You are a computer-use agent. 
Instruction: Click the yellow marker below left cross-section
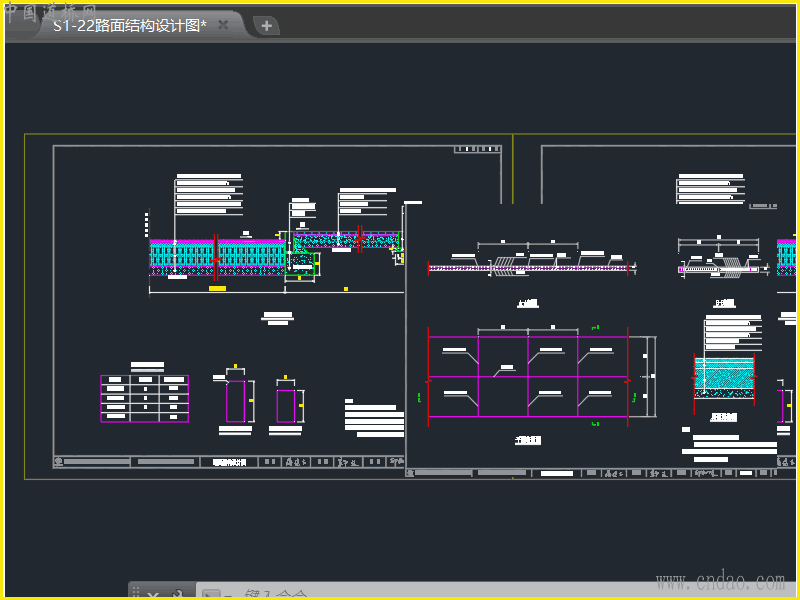tap(217, 289)
